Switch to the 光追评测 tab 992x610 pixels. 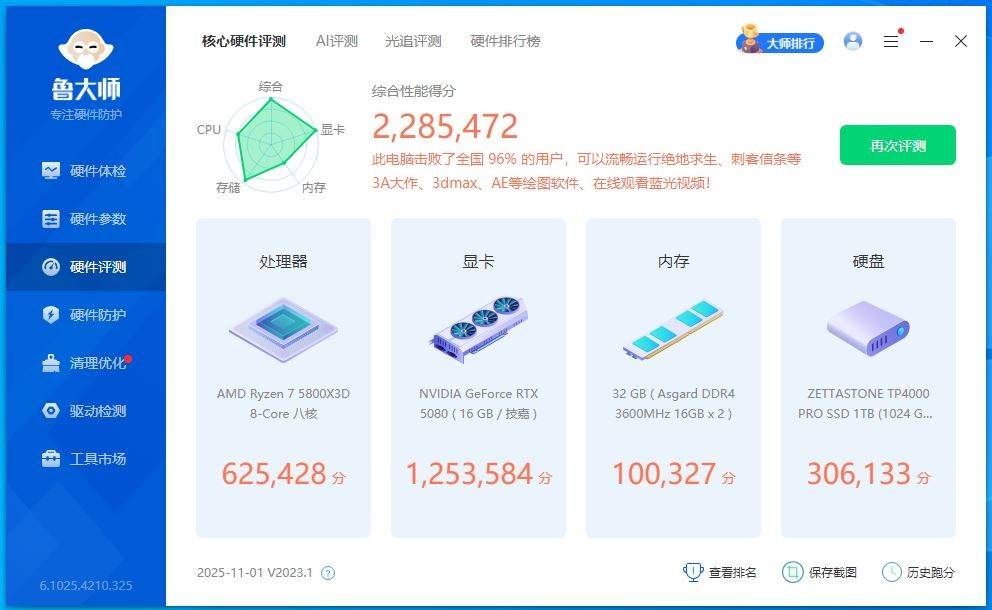(x=413, y=41)
